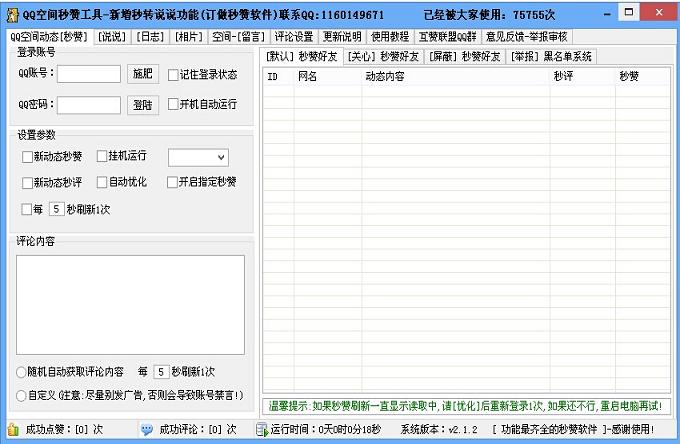The width and height of the screenshot is (680, 444).
Task: Toggle the 开机自动运行 checkbox
Action: (173, 104)
